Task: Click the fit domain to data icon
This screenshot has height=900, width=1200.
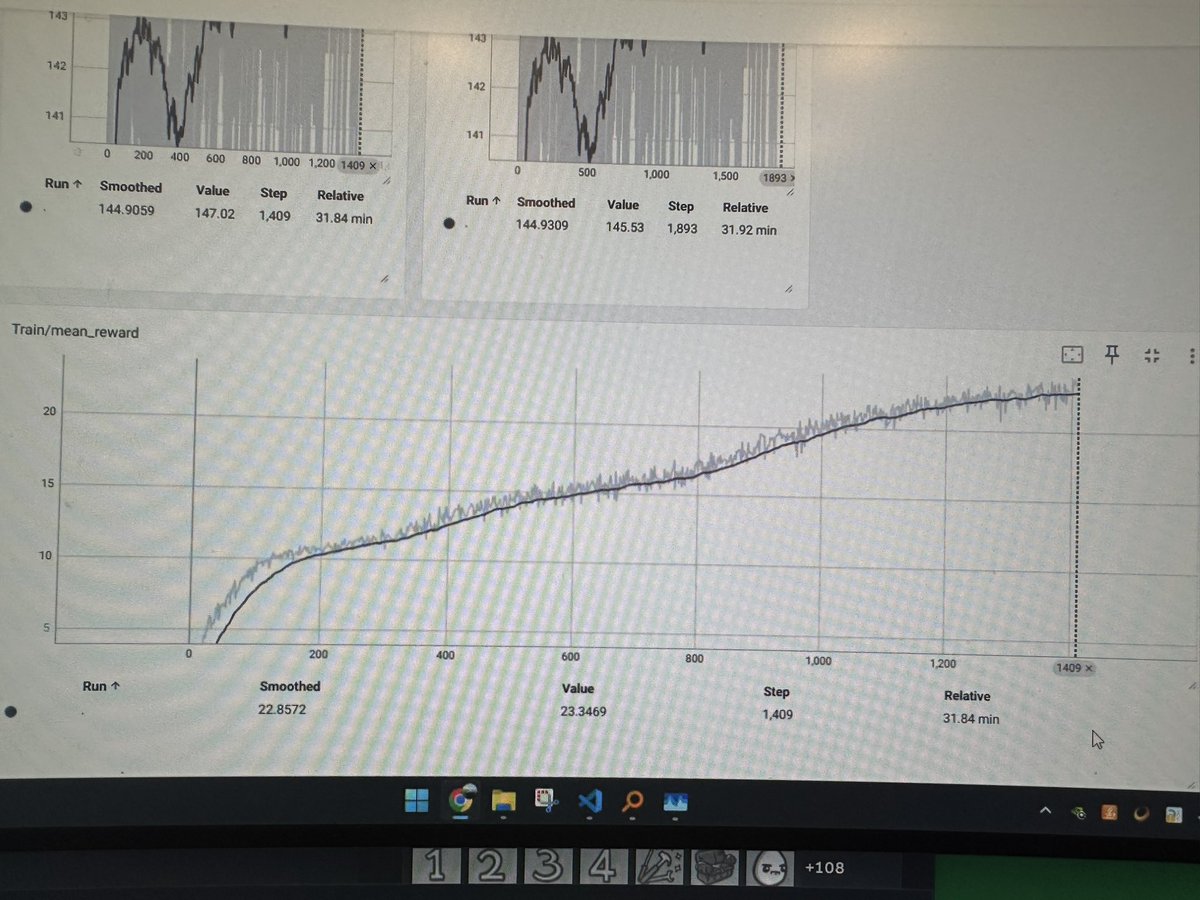Action: coord(1071,354)
